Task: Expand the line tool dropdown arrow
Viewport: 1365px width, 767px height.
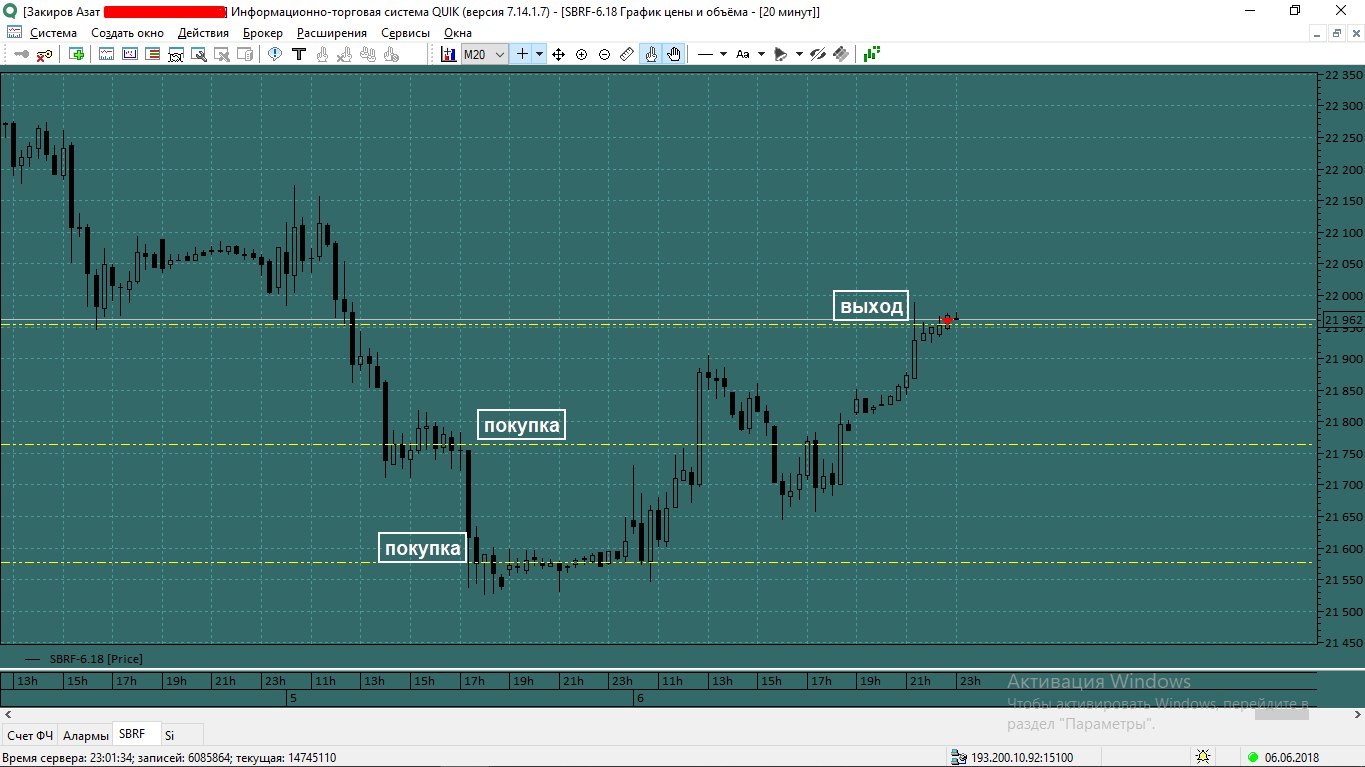Action: pyautogui.click(x=723, y=54)
